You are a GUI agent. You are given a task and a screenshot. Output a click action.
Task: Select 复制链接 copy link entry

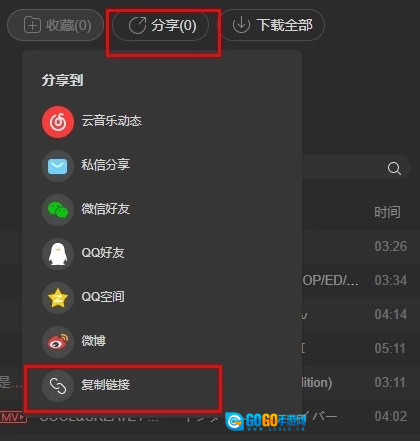pos(106,385)
